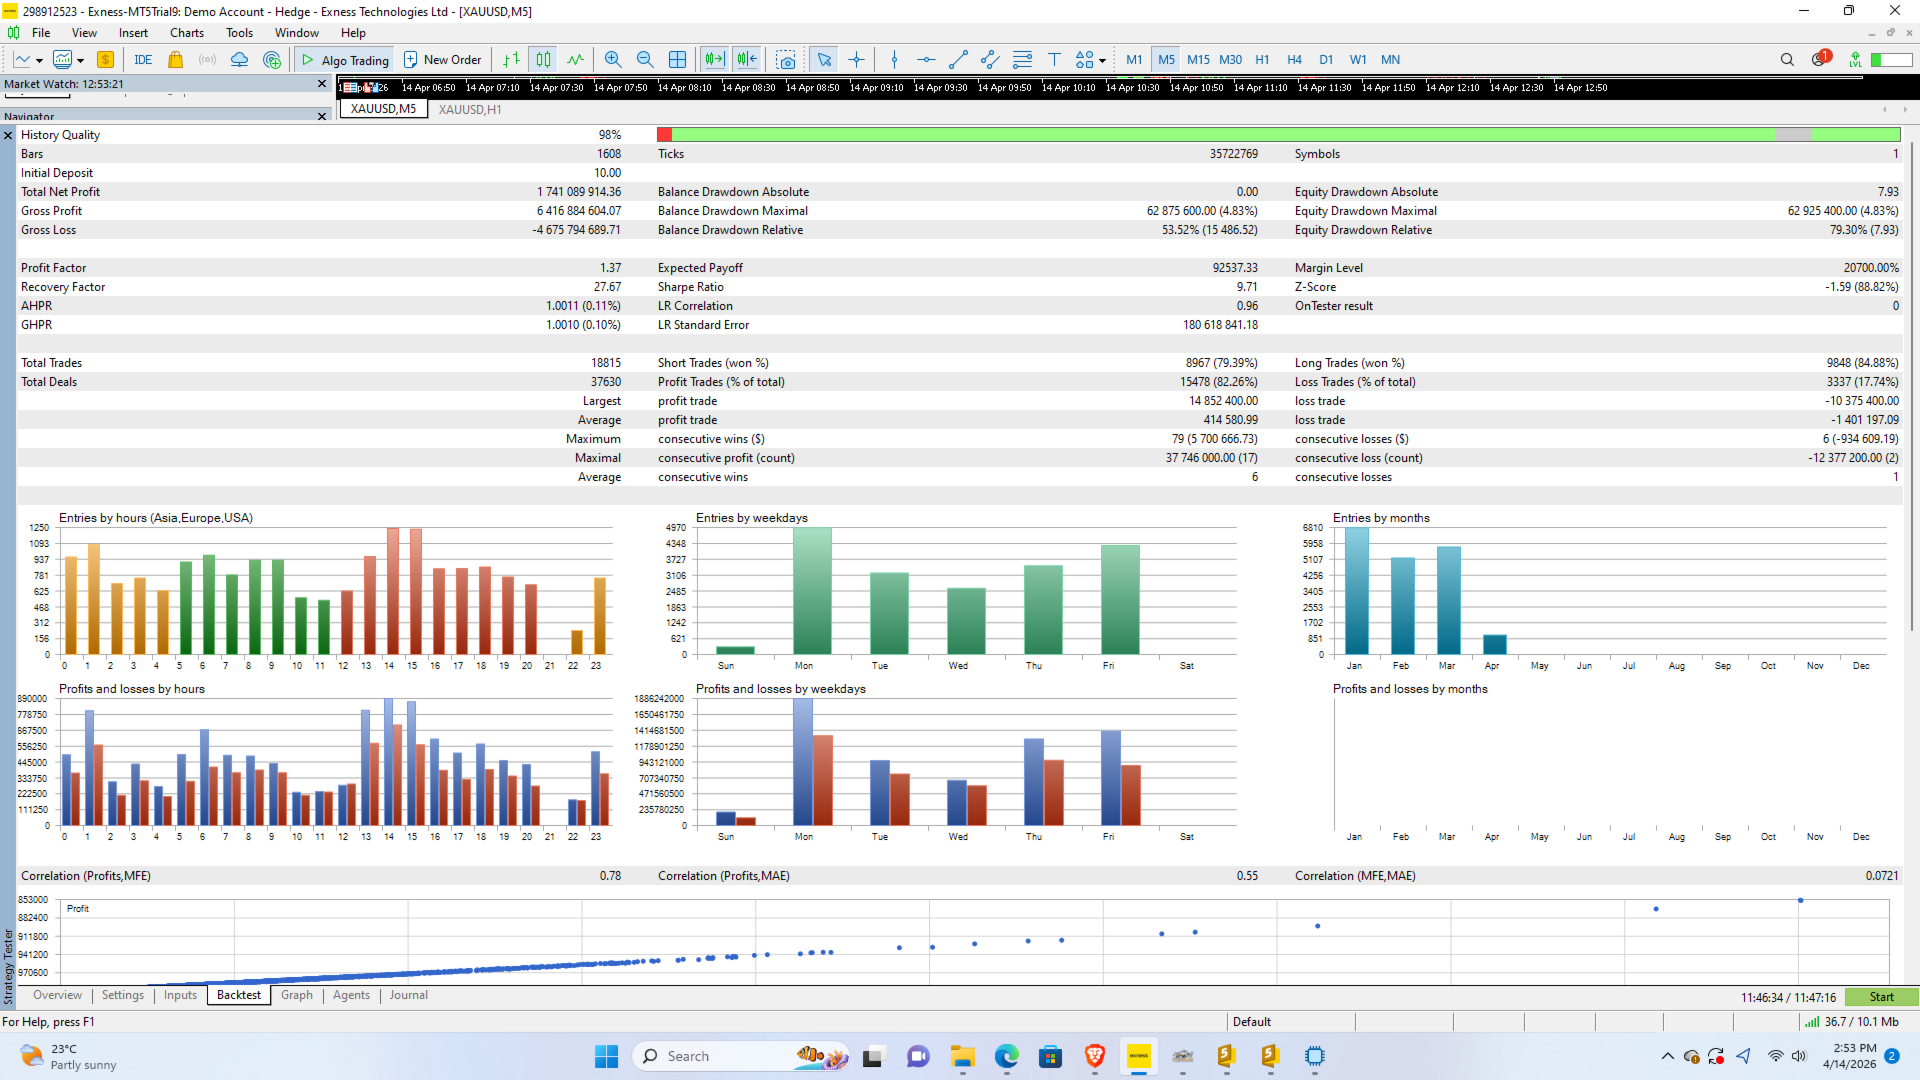Viewport: 1920px width, 1080px height.
Task: Open the Market shopping bag icon
Action: pos(176,60)
